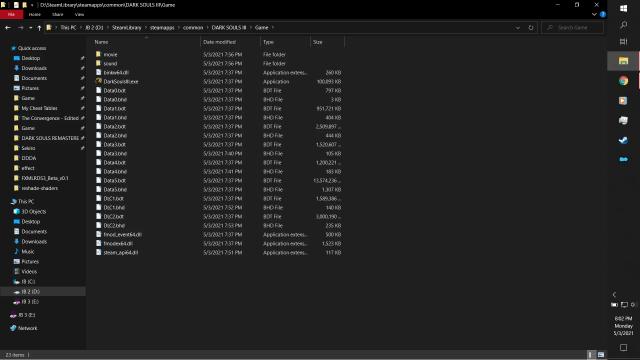This screenshot has width=640, height=360.
Task: Open Windows Start button
Action: [624, 9]
